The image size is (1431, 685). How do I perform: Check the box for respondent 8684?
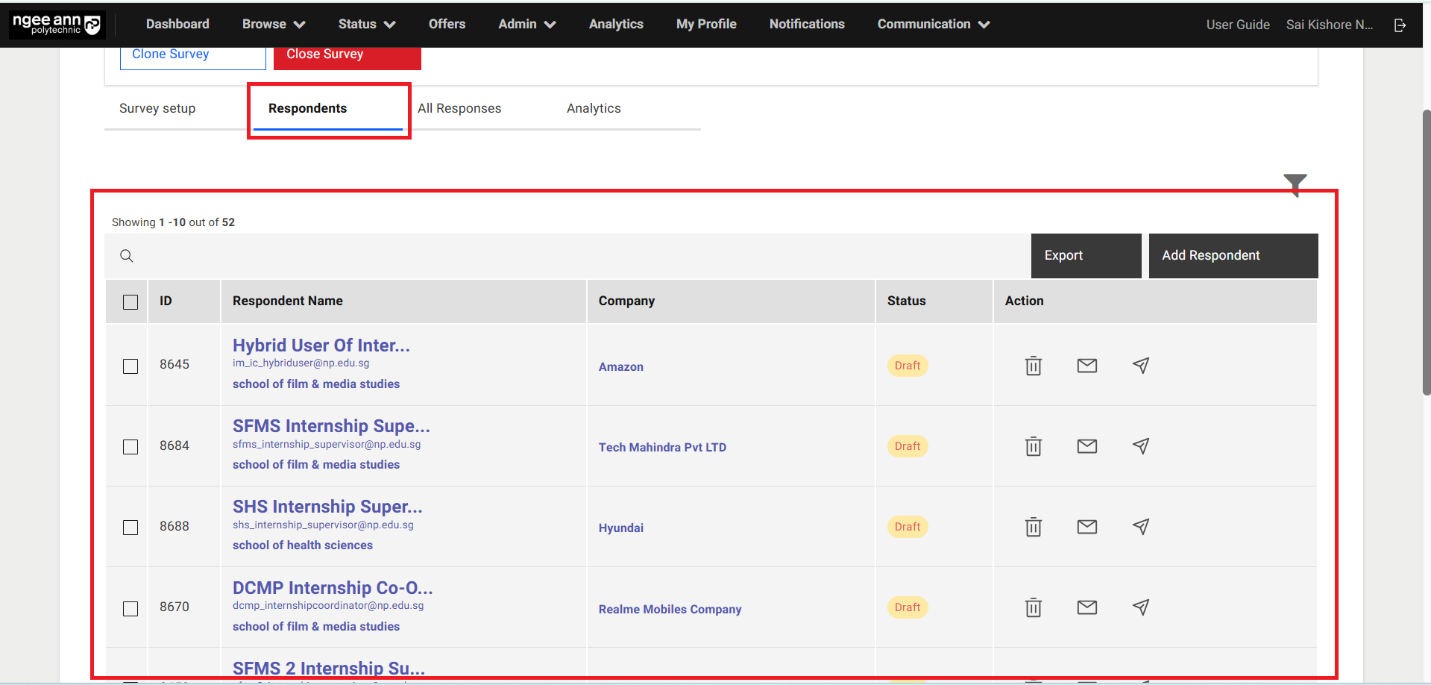[x=130, y=447]
